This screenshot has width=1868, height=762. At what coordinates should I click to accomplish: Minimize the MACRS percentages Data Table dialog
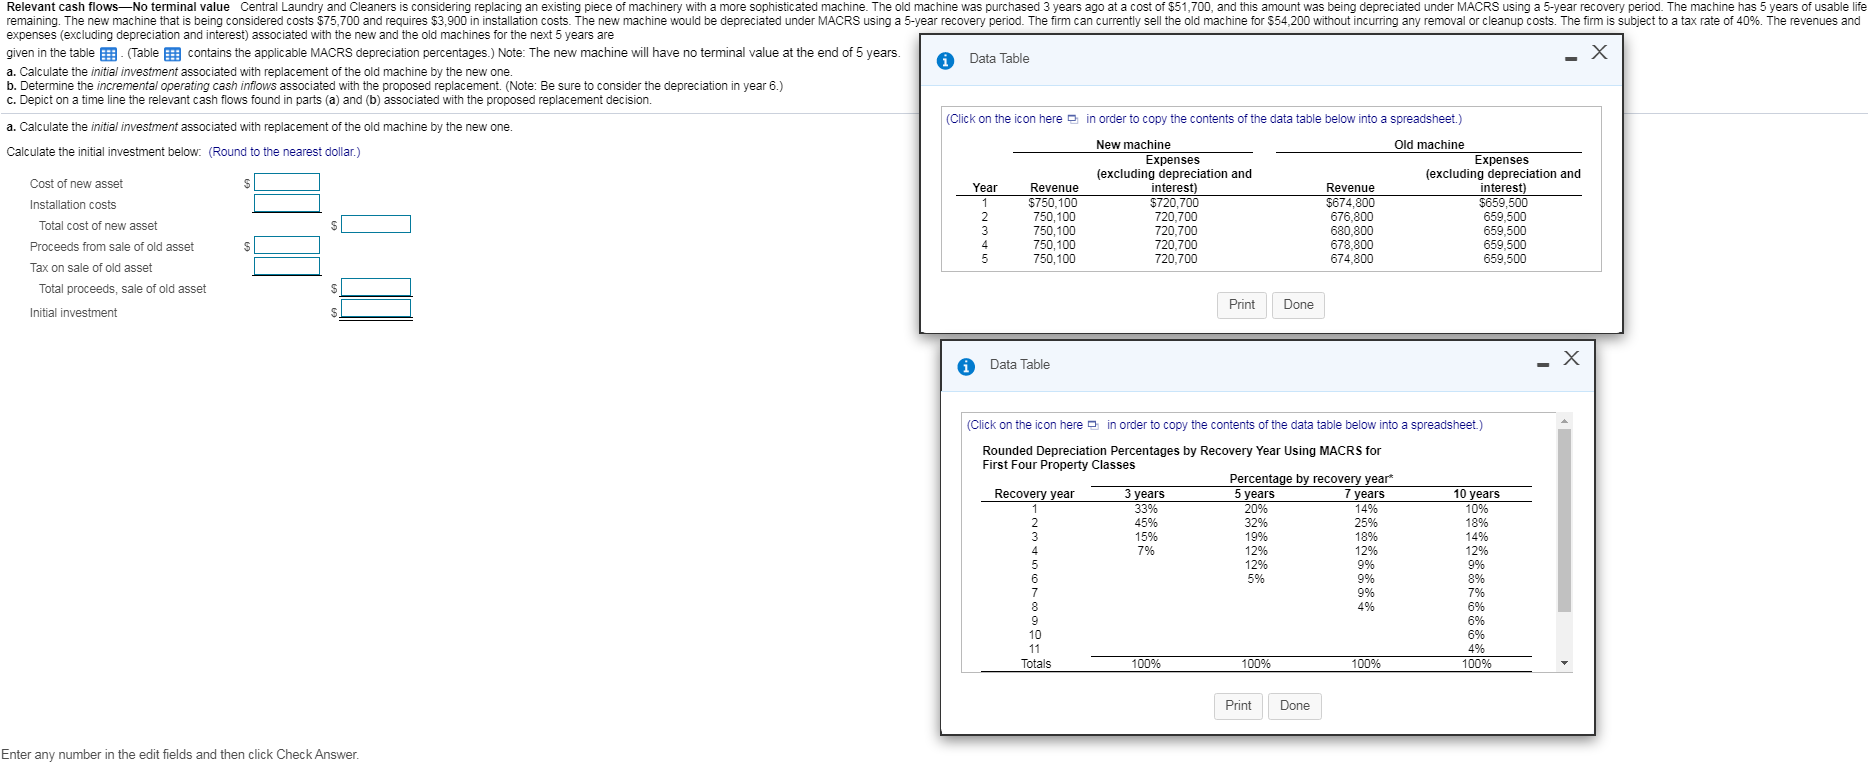1543,365
